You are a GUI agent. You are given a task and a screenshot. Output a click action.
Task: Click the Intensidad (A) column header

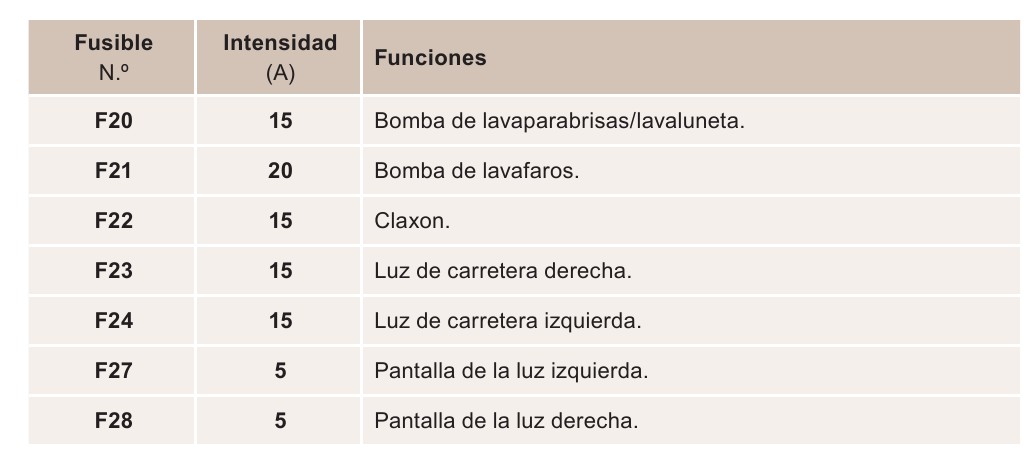coord(279,57)
